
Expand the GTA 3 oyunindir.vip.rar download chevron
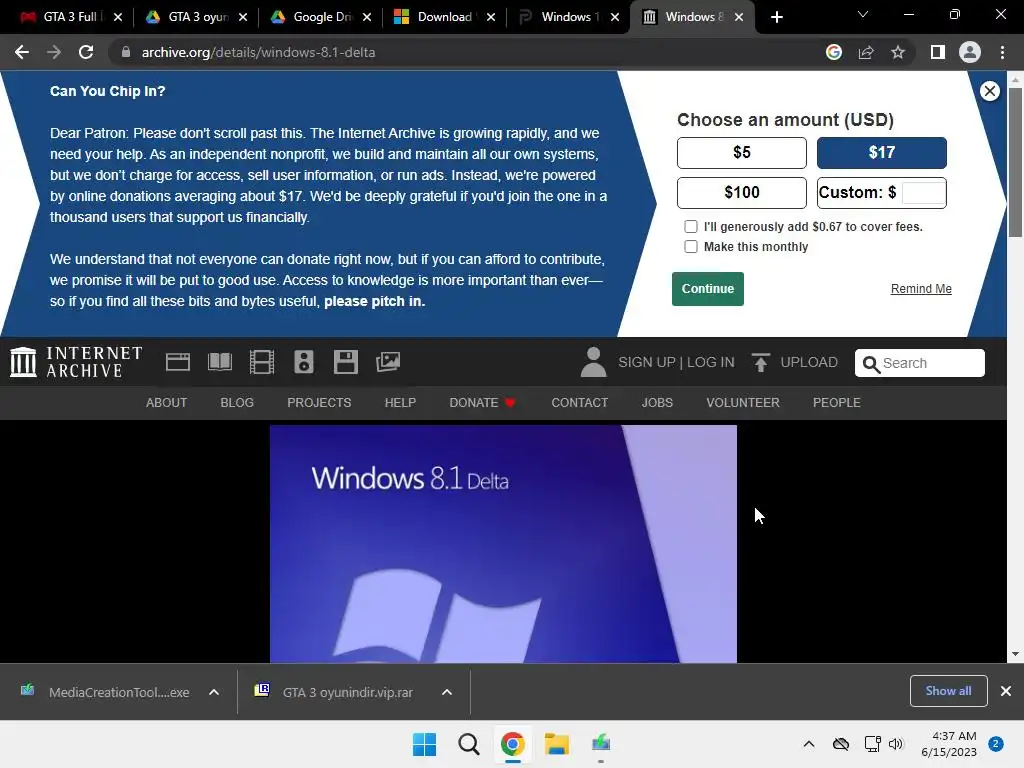coord(447,692)
